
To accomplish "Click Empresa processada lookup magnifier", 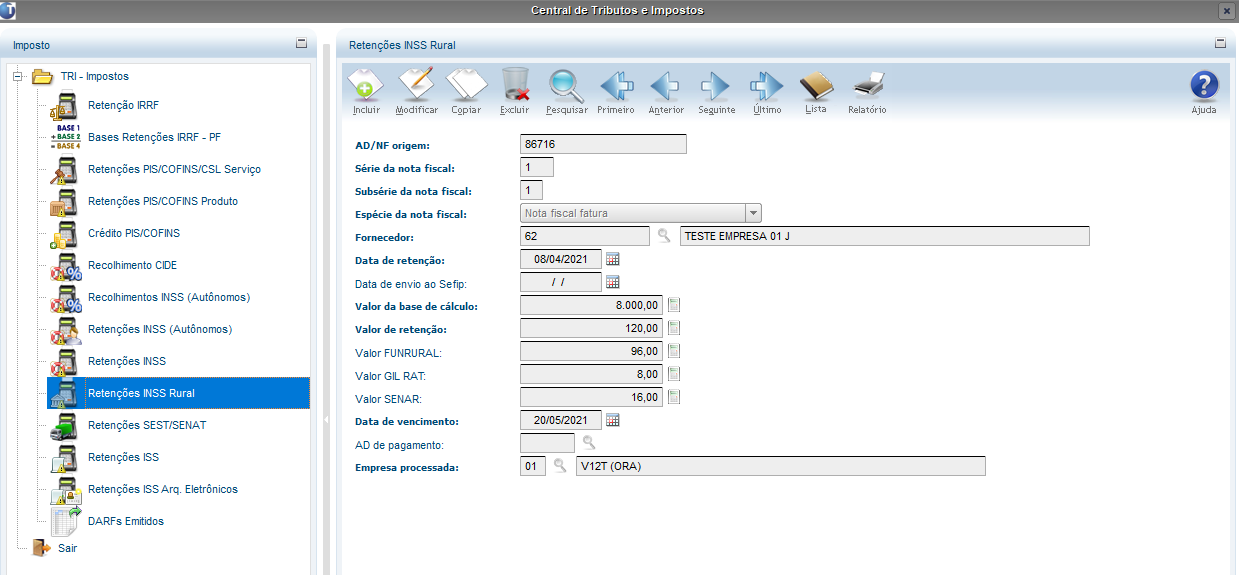I will pyautogui.click(x=560, y=466).
